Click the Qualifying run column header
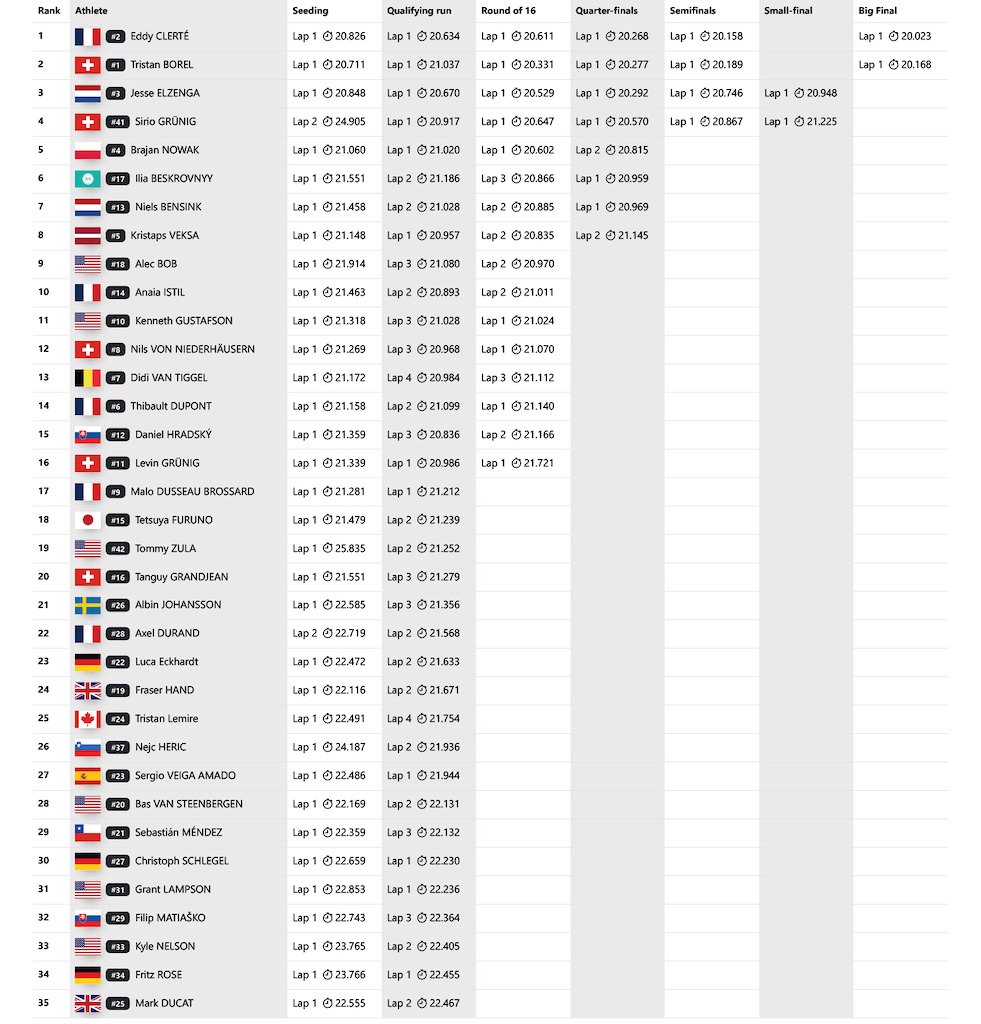Screen dimensions: 981x1024 (419, 10)
